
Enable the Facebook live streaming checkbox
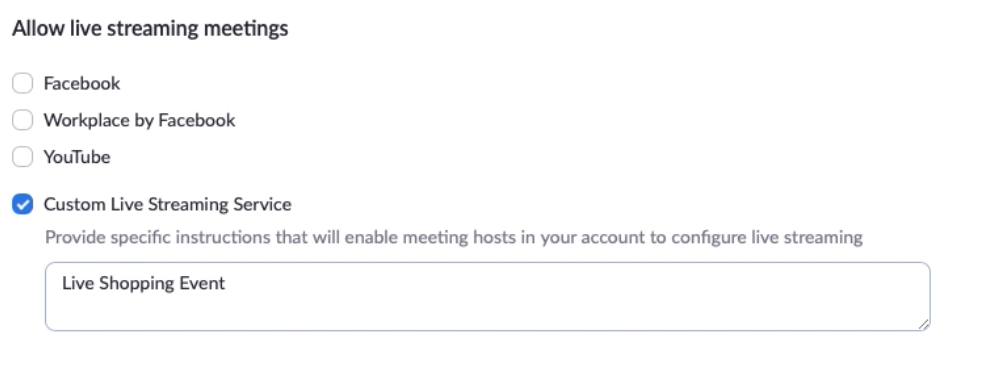(23, 83)
